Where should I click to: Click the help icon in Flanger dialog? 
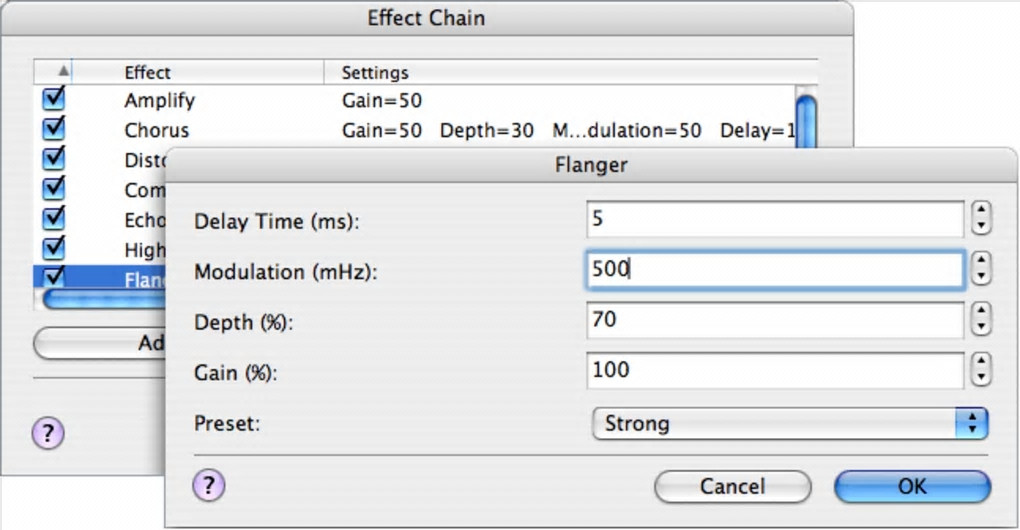[208, 486]
